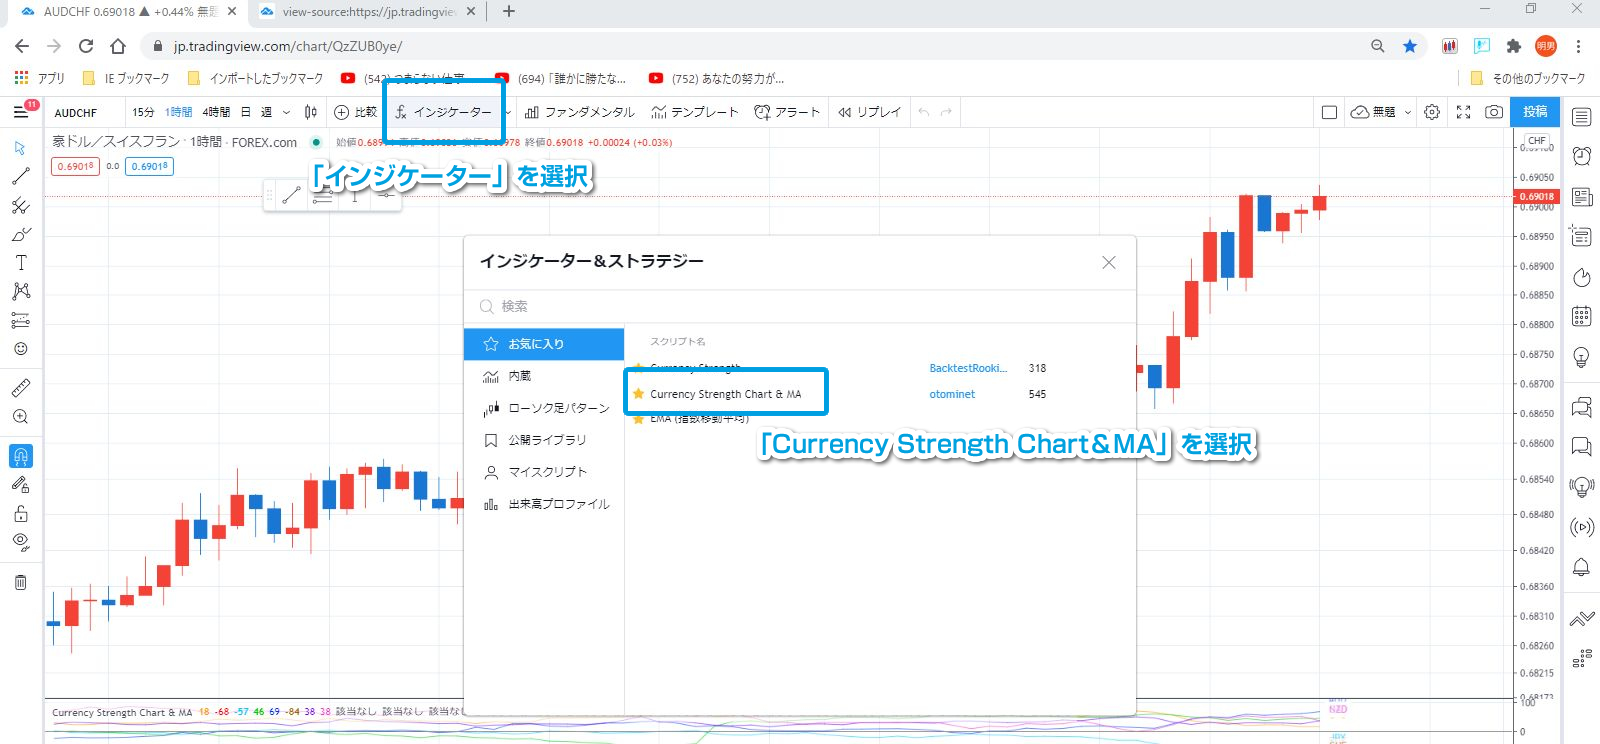Click the undo arrow in top toolbar

click(924, 112)
